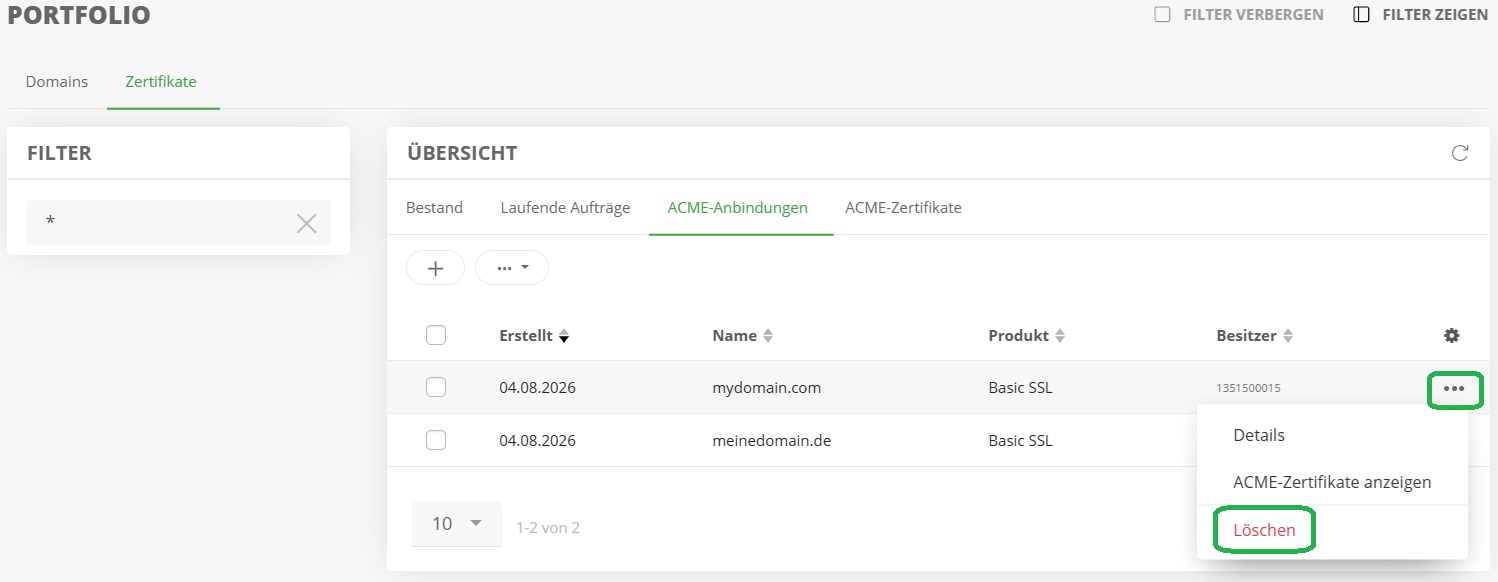The height and width of the screenshot is (582, 1498).
Task: Refresh the Übersicht list
Action: (x=1460, y=153)
